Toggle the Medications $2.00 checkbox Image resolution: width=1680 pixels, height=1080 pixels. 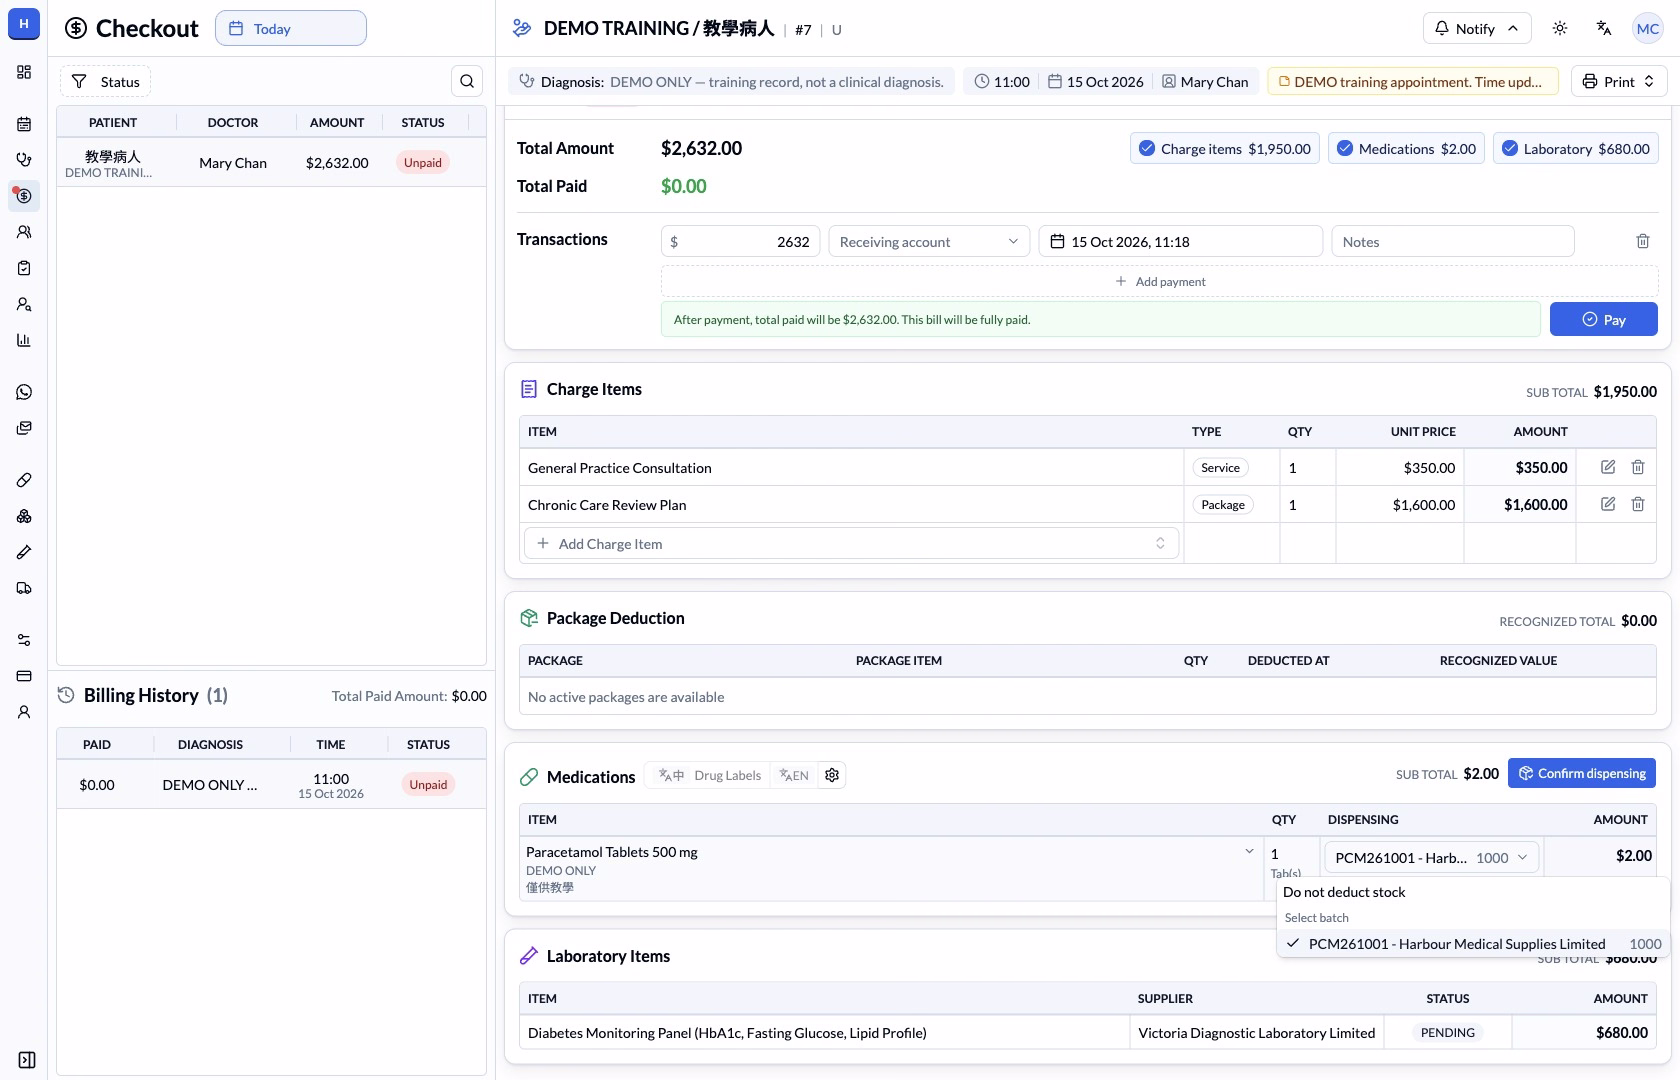[x=1406, y=148]
